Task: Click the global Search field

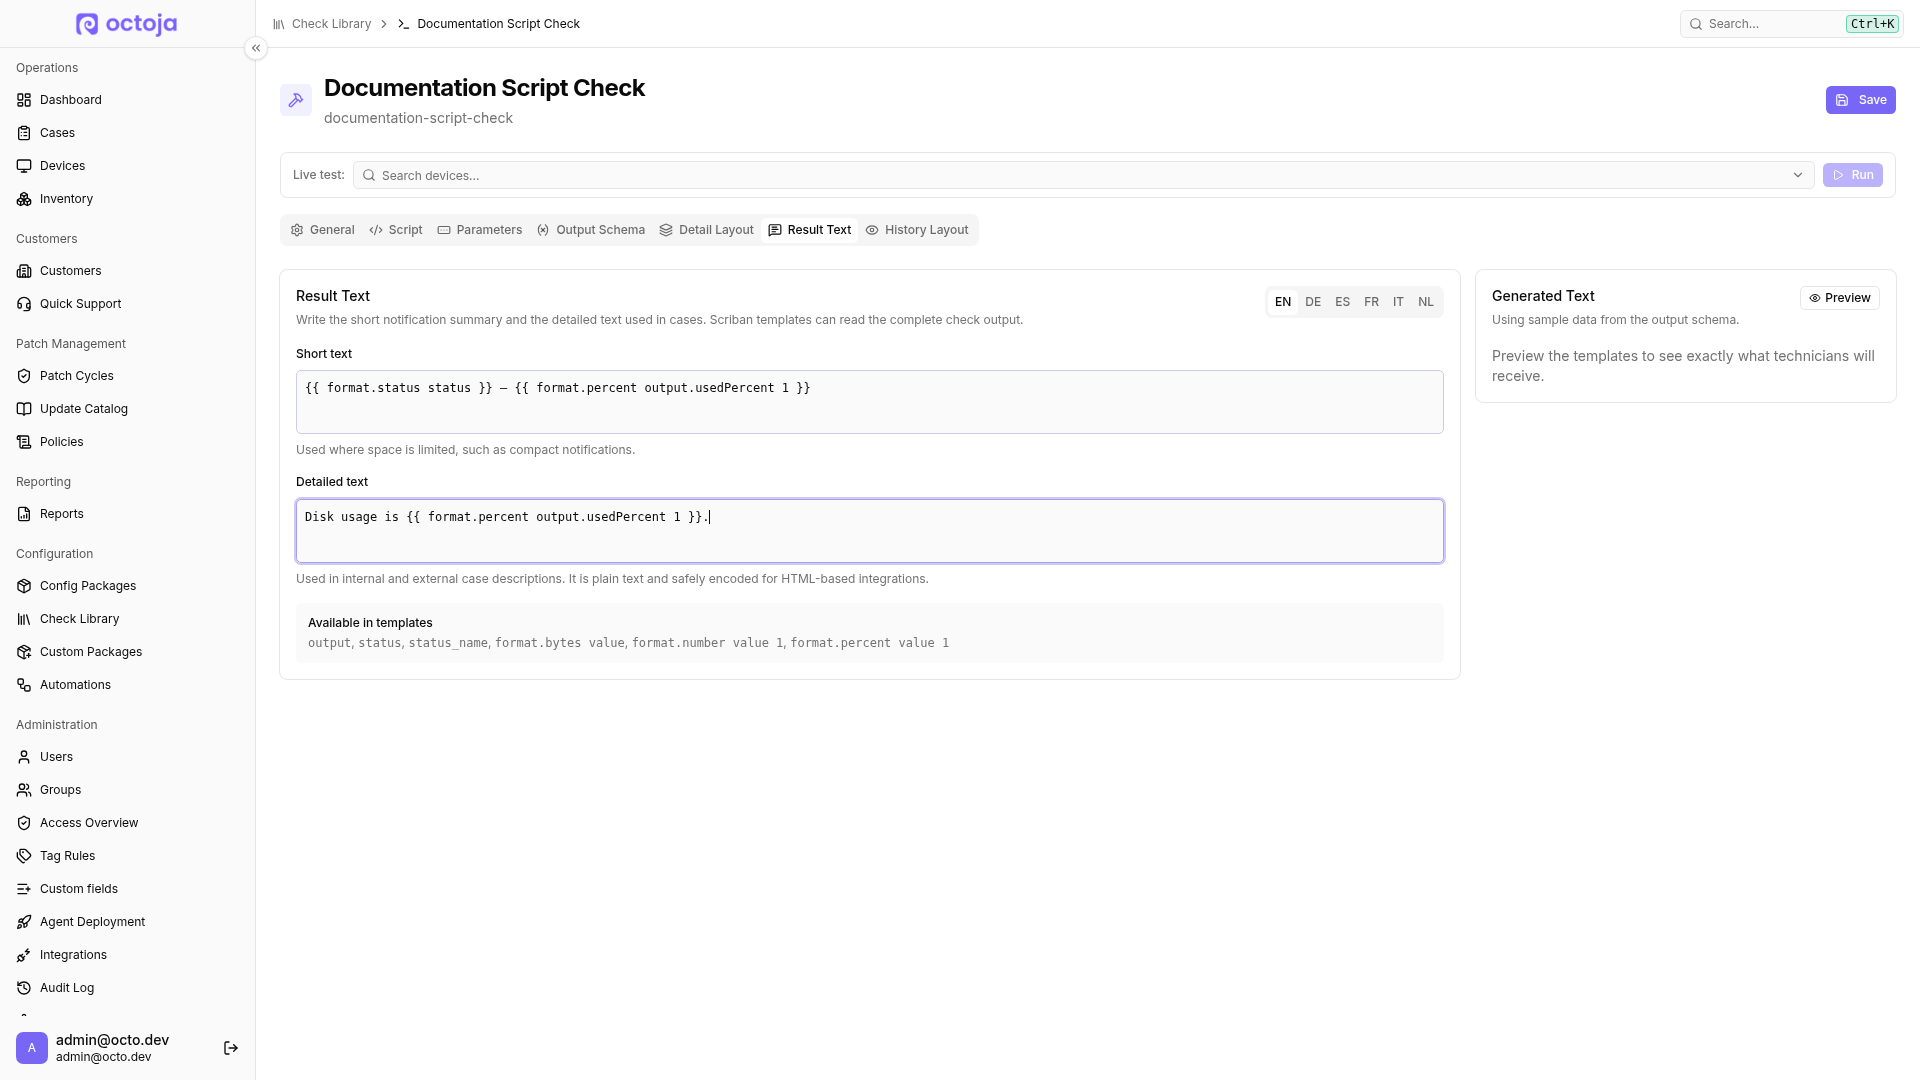Action: pos(1791,24)
